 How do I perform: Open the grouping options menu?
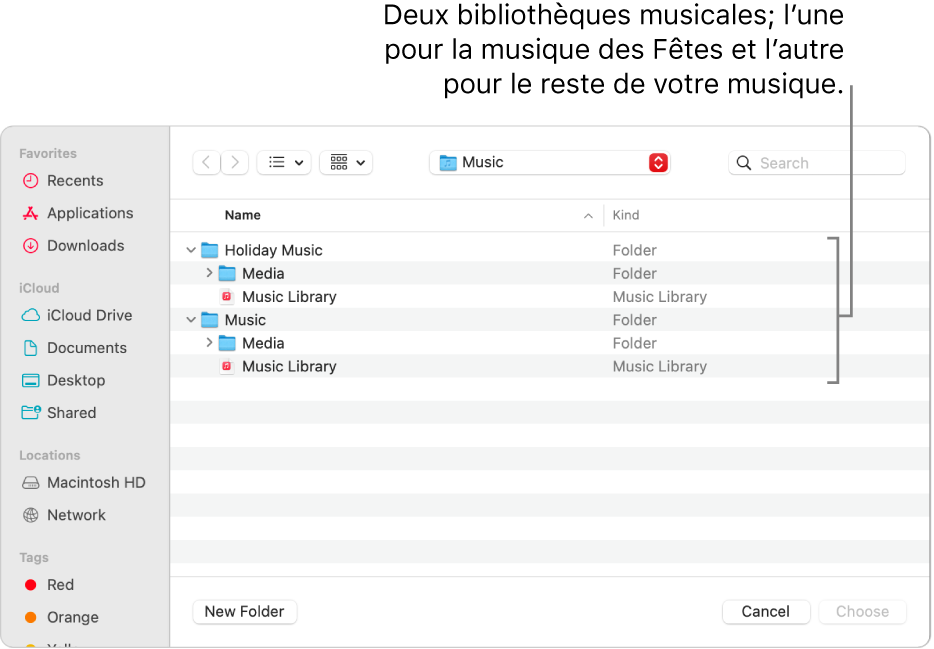point(345,162)
